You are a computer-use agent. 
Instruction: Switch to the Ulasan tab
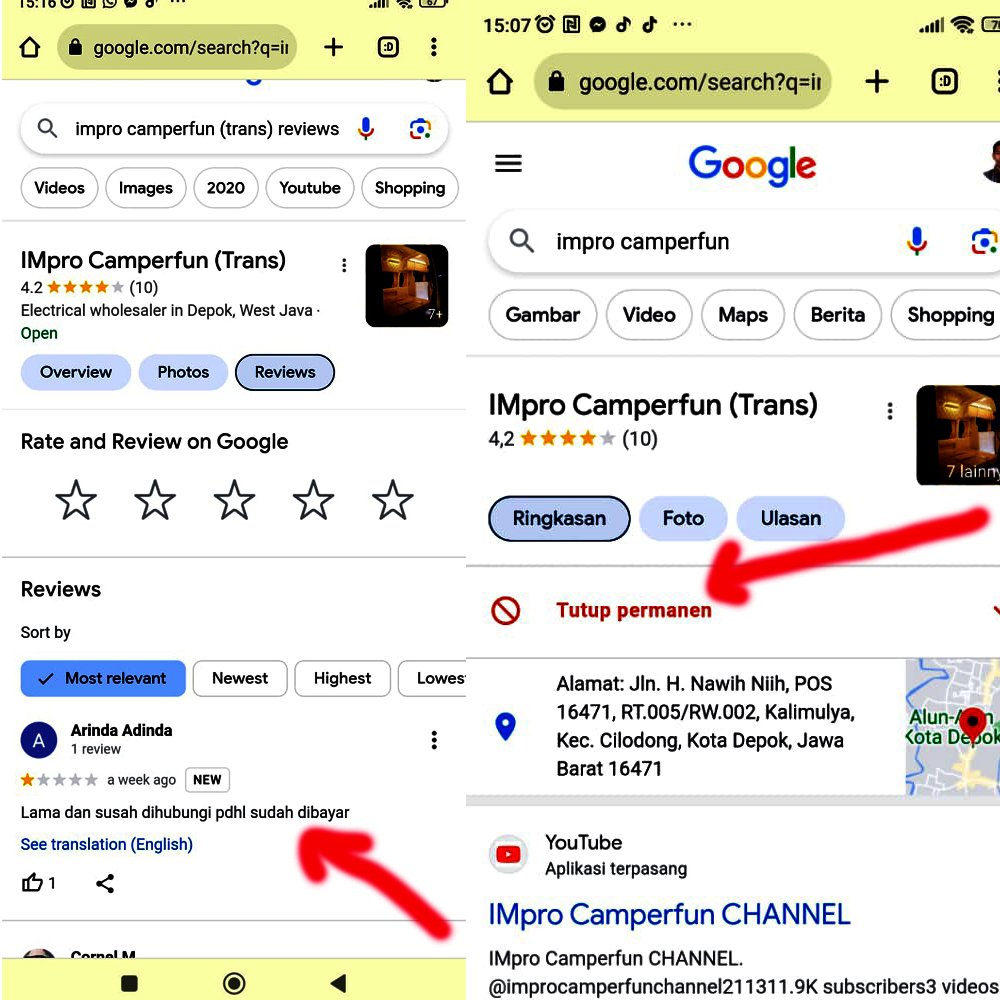[790, 519]
